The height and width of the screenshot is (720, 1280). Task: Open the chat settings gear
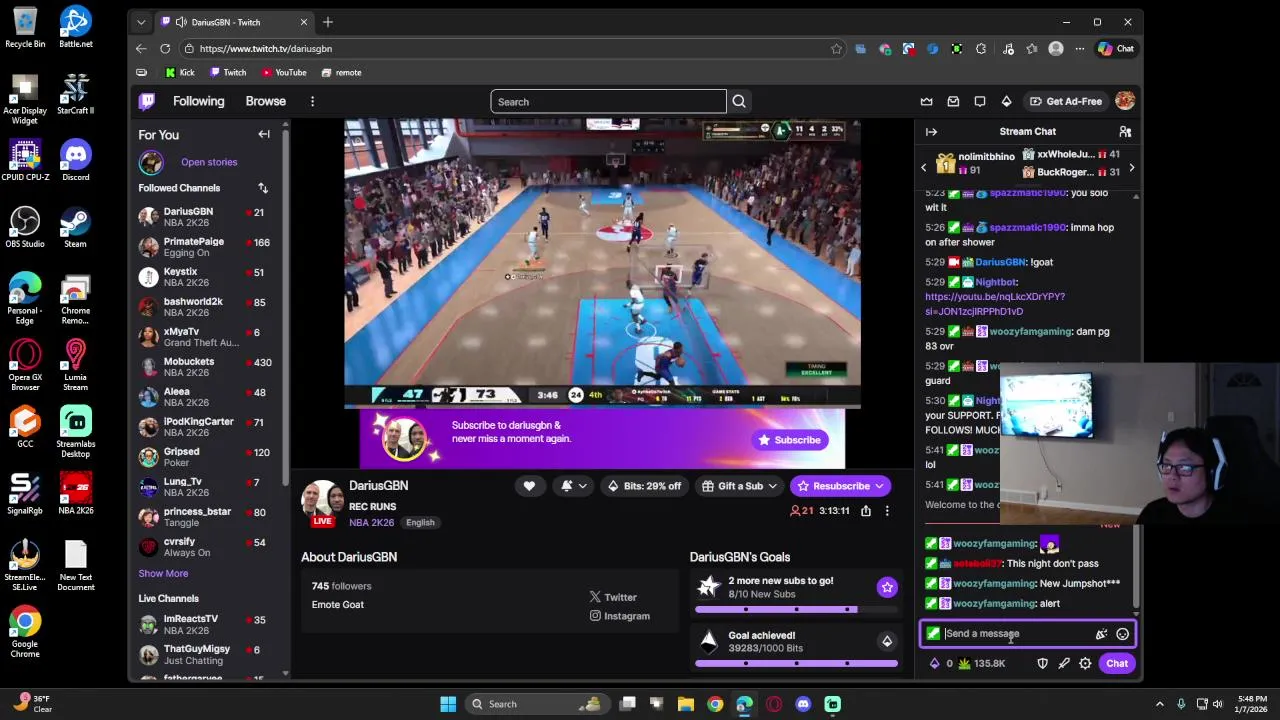click(x=1085, y=663)
